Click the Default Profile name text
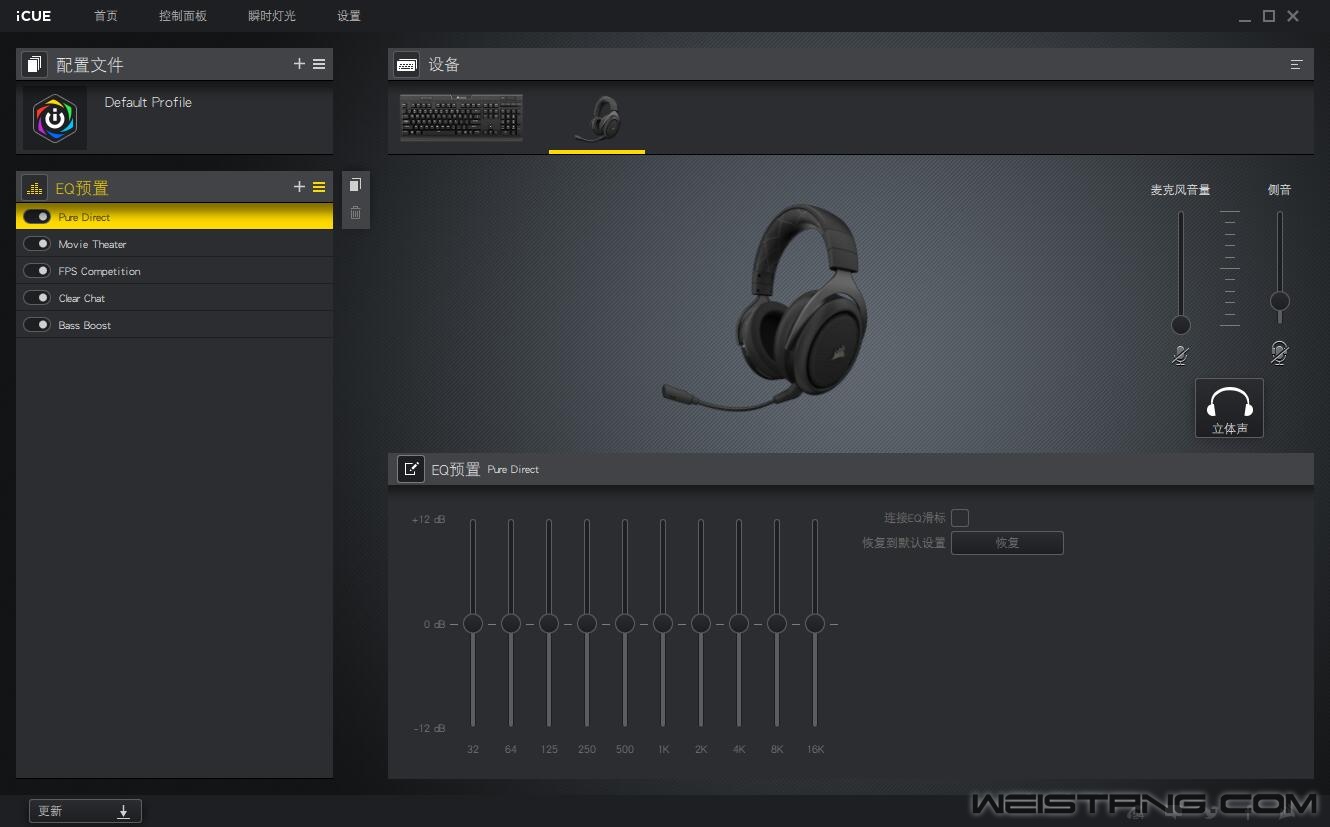Image resolution: width=1330 pixels, height=827 pixels. [148, 102]
